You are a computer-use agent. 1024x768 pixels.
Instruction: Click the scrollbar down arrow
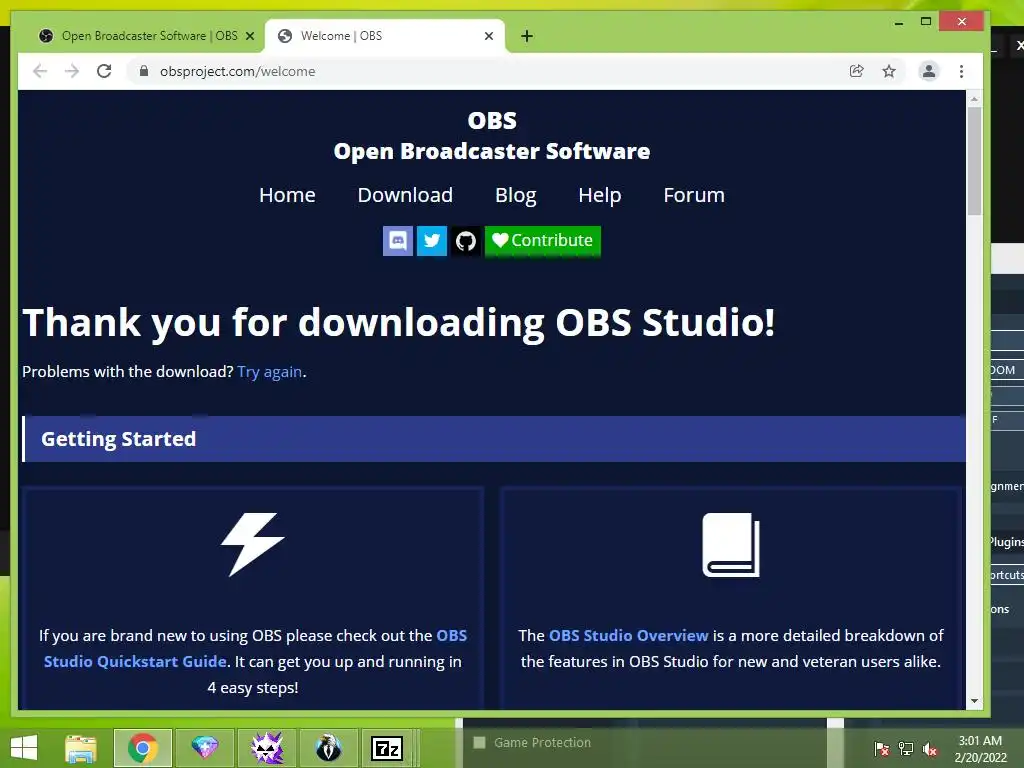pos(974,701)
